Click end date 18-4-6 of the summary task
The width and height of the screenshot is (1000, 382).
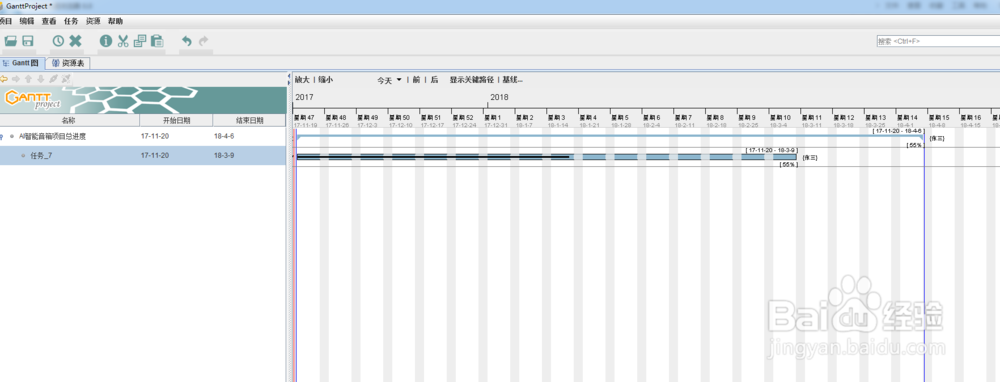(x=224, y=136)
